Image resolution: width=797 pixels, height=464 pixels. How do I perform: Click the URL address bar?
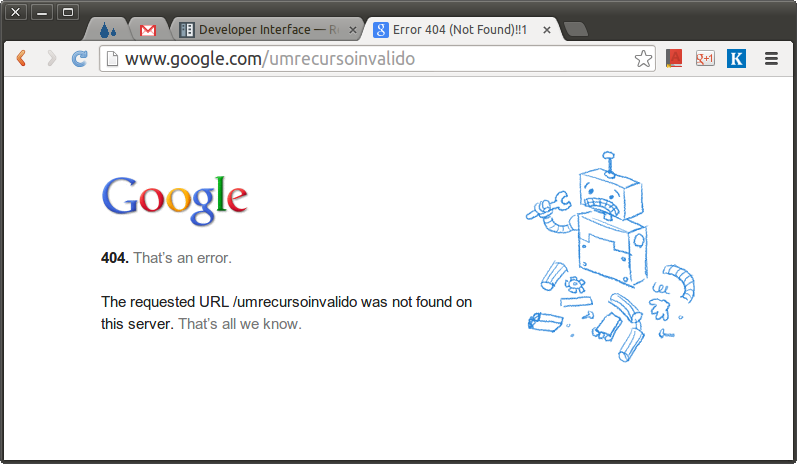pyautogui.click(x=377, y=58)
